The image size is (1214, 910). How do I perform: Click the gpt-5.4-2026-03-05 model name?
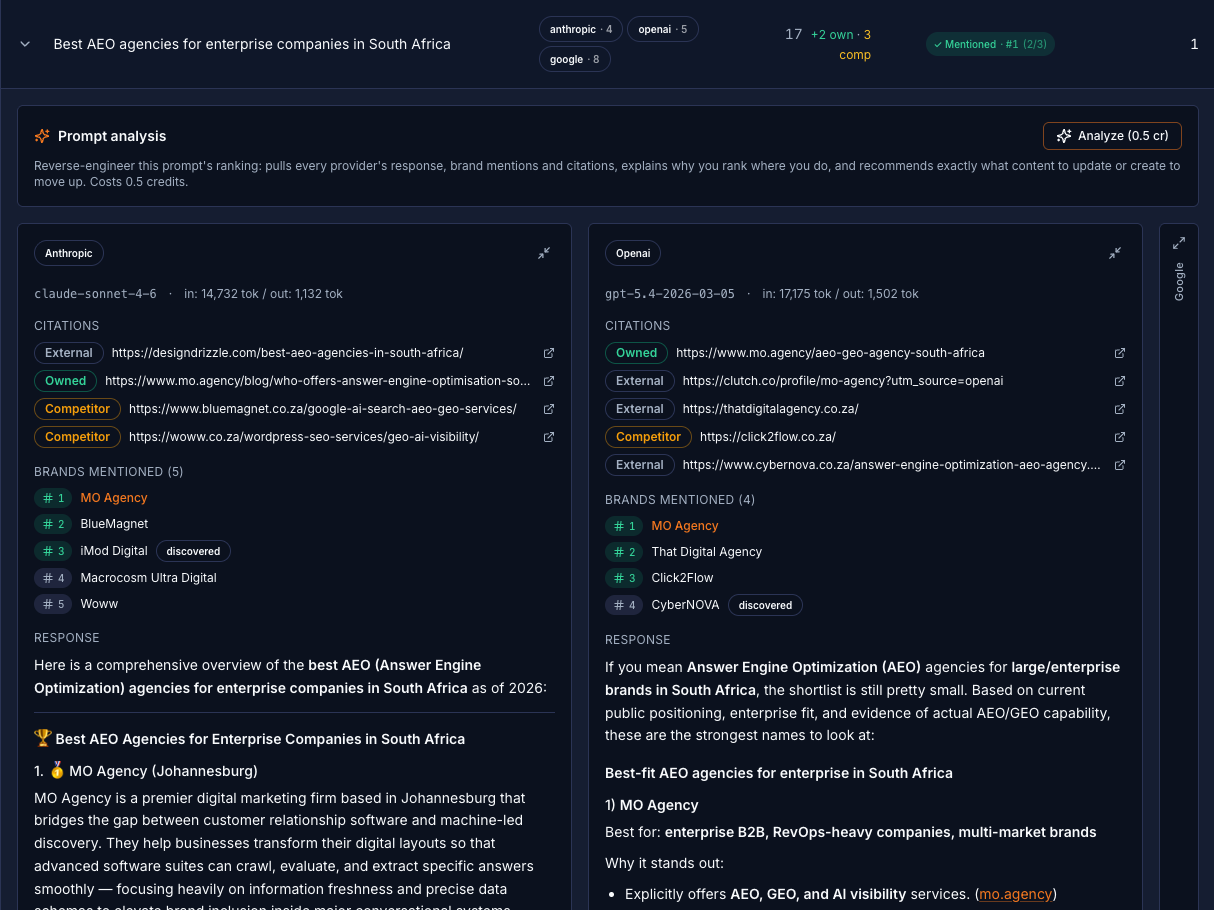click(x=670, y=294)
